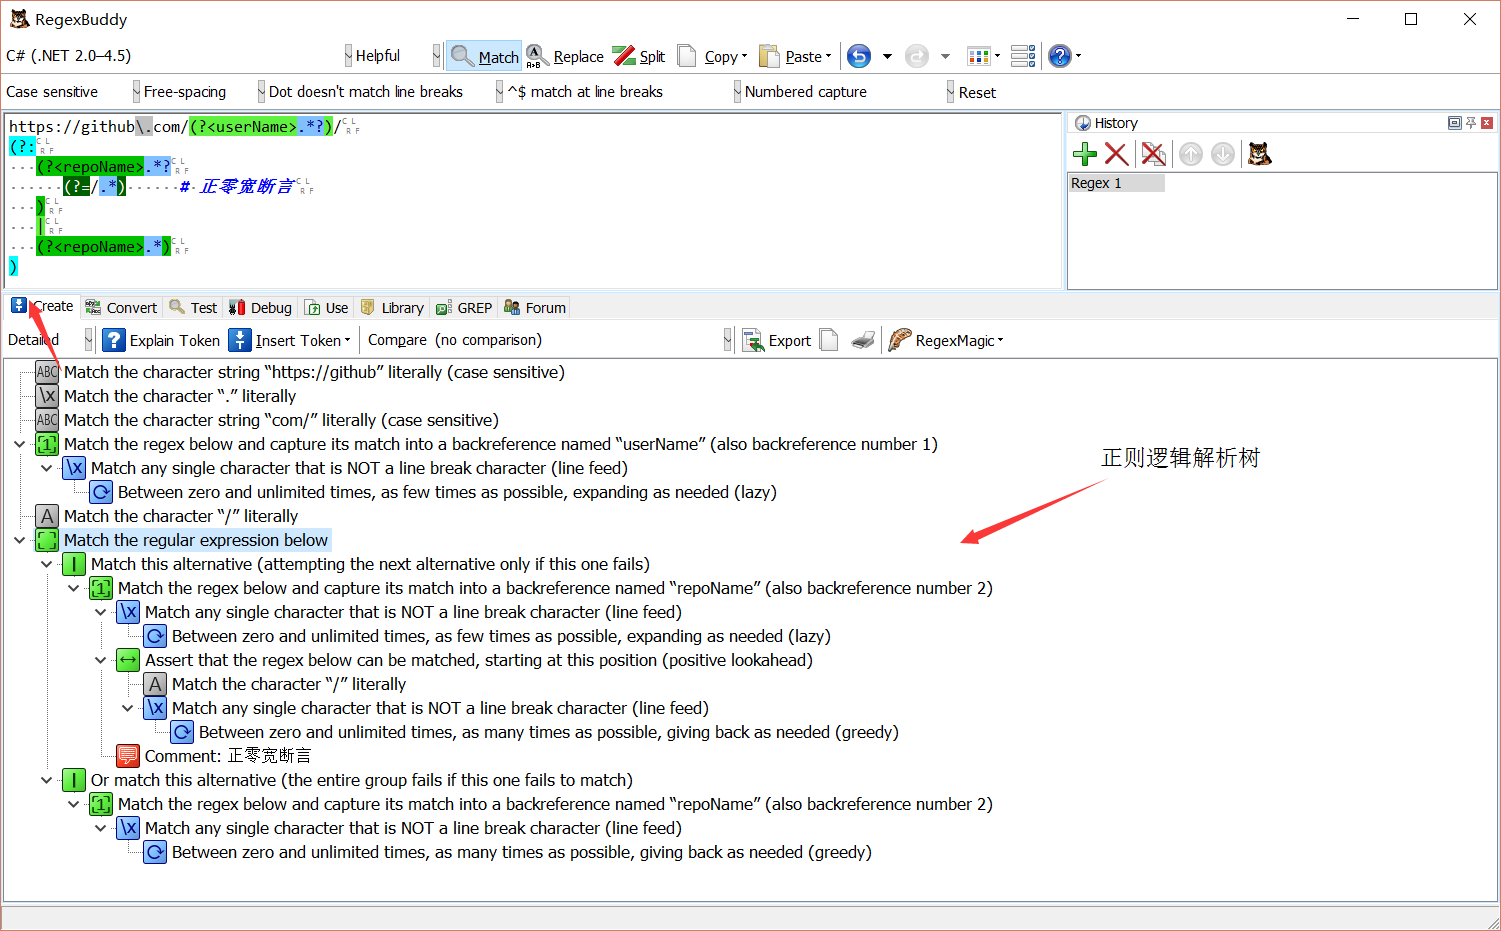
Task: Click the Export button
Action: pos(777,340)
